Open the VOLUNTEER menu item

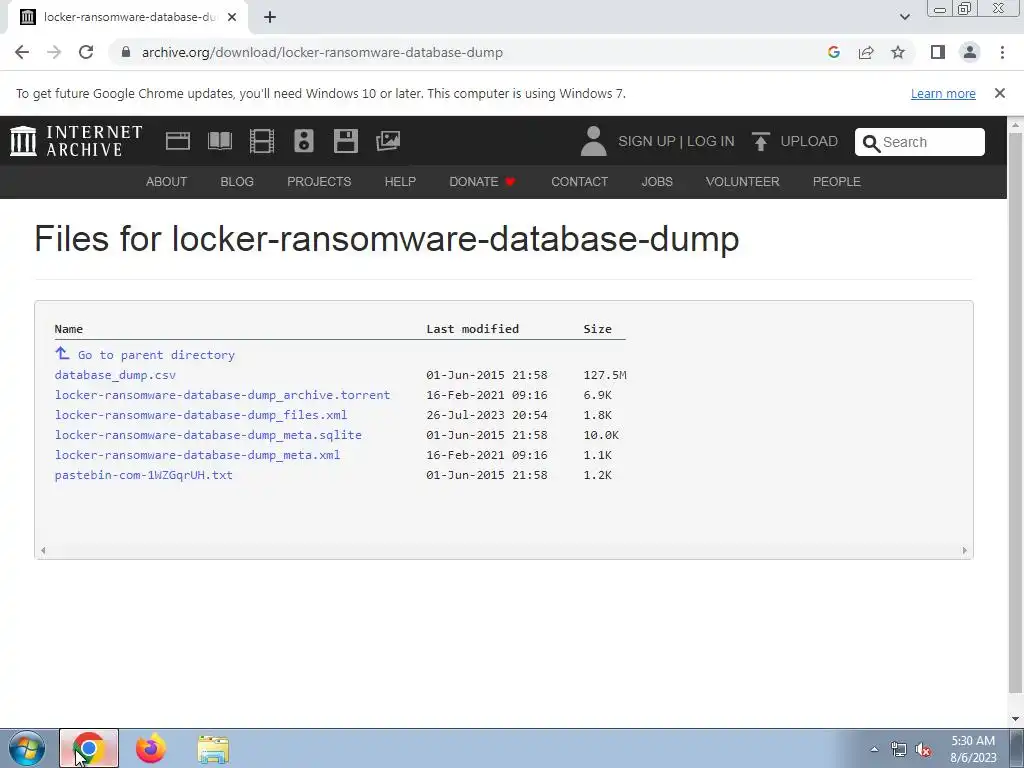[x=743, y=182]
